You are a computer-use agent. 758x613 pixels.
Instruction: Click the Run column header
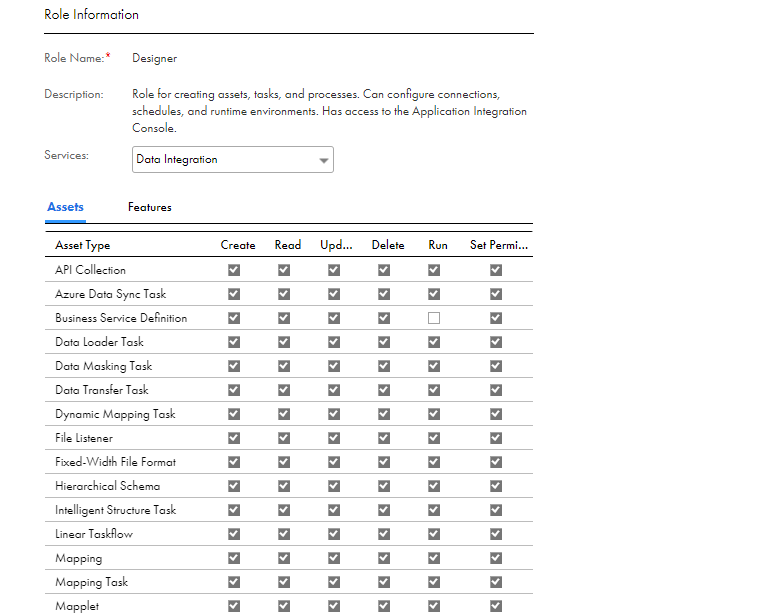[437, 245]
